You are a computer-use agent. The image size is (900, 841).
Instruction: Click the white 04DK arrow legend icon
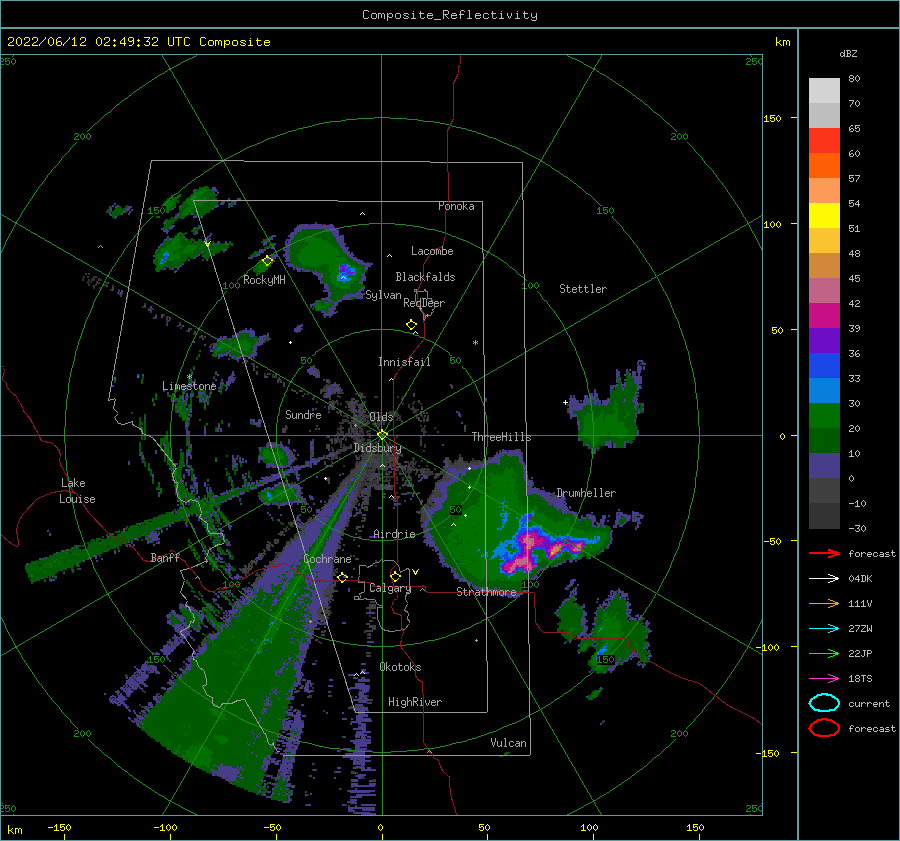tap(824, 579)
